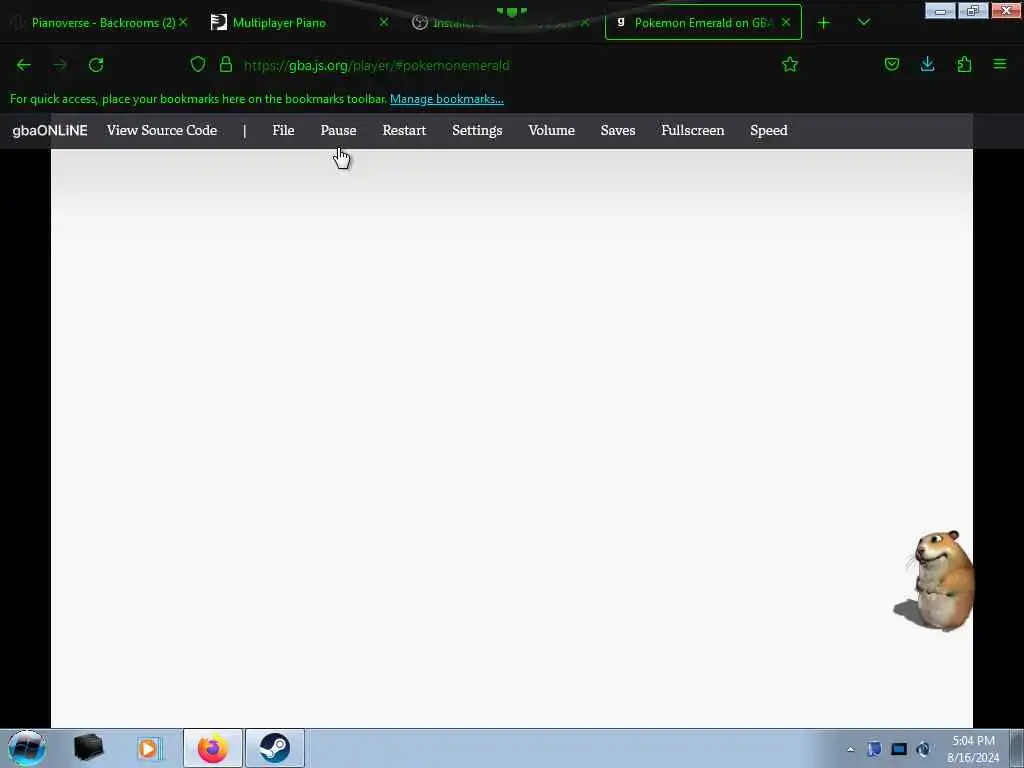Image resolution: width=1024 pixels, height=768 pixels.
Task: Switch to the third browser tab
Action: tap(501, 23)
